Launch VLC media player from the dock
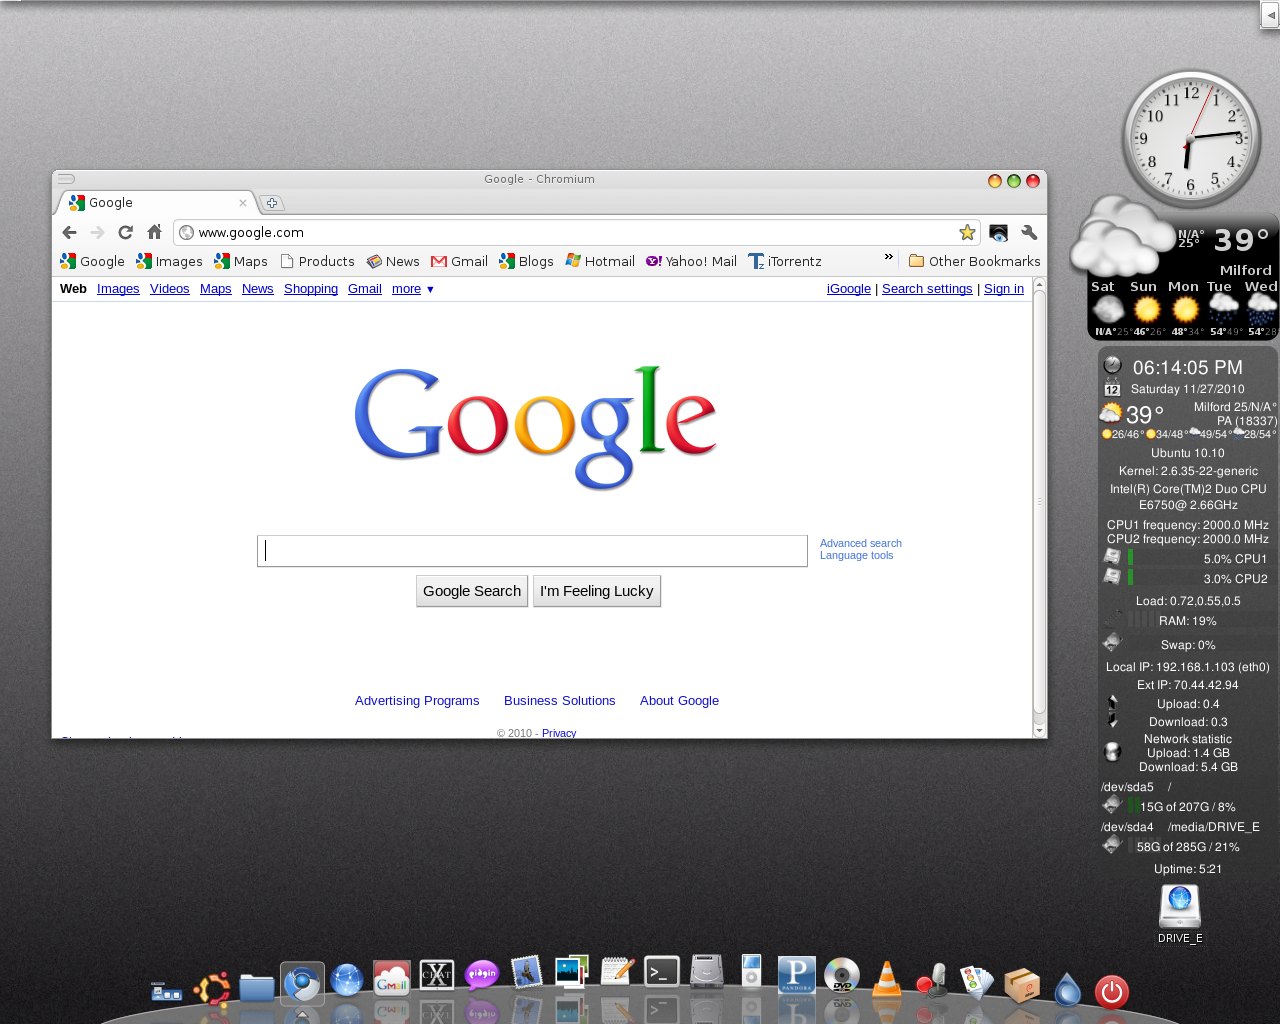 (887, 979)
